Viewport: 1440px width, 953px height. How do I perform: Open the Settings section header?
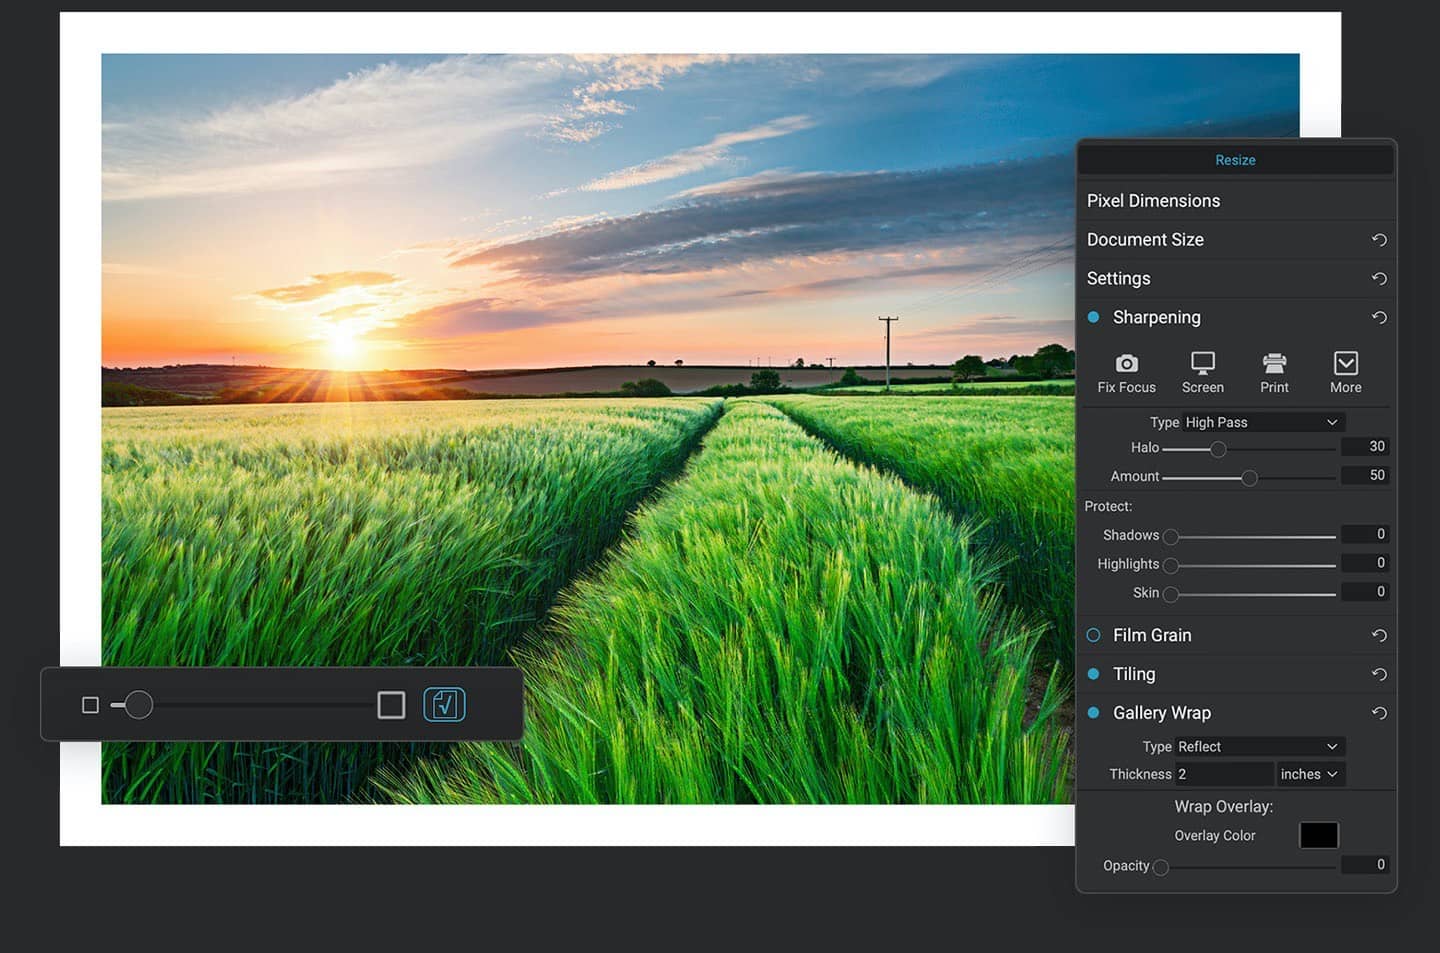tap(1118, 279)
